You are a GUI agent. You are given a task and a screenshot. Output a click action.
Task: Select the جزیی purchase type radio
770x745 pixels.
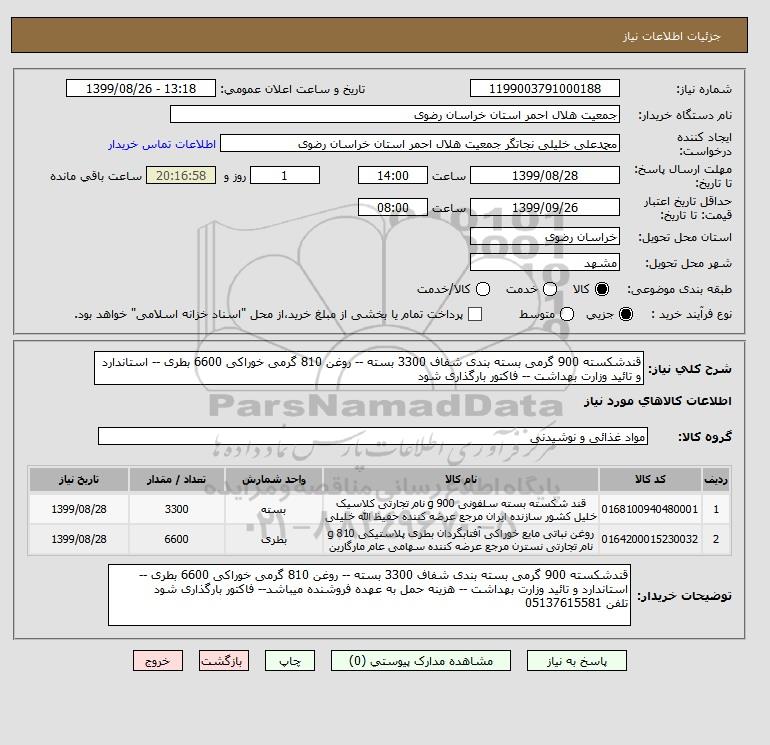coord(626,314)
